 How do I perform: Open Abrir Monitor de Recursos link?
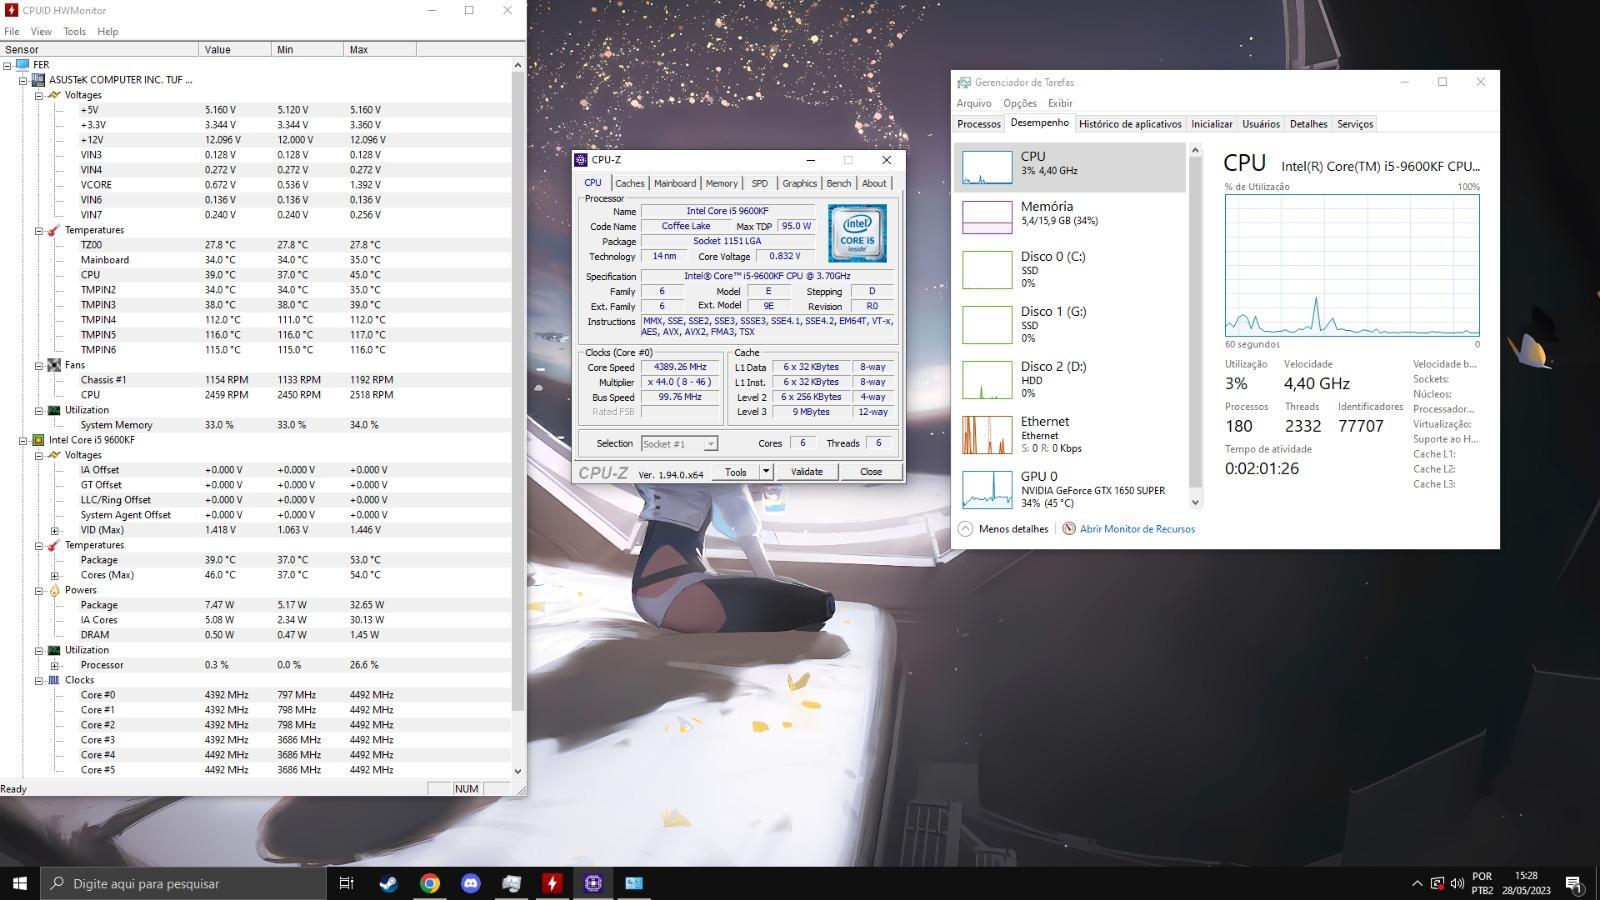pos(1137,529)
